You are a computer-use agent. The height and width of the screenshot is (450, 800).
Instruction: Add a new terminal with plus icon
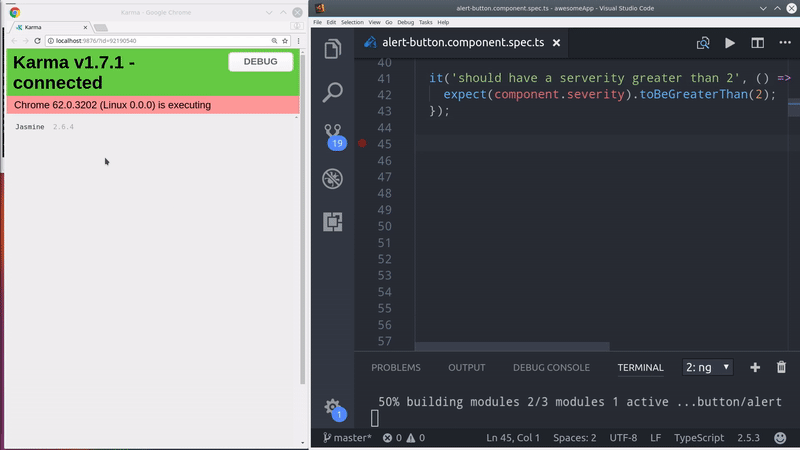[x=755, y=367]
